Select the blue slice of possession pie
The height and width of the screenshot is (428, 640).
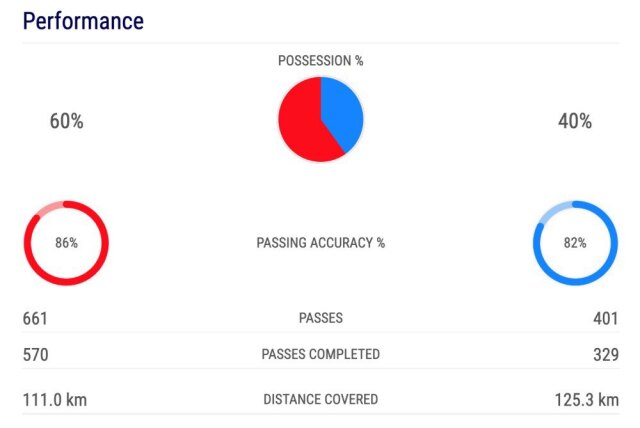coord(342,112)
